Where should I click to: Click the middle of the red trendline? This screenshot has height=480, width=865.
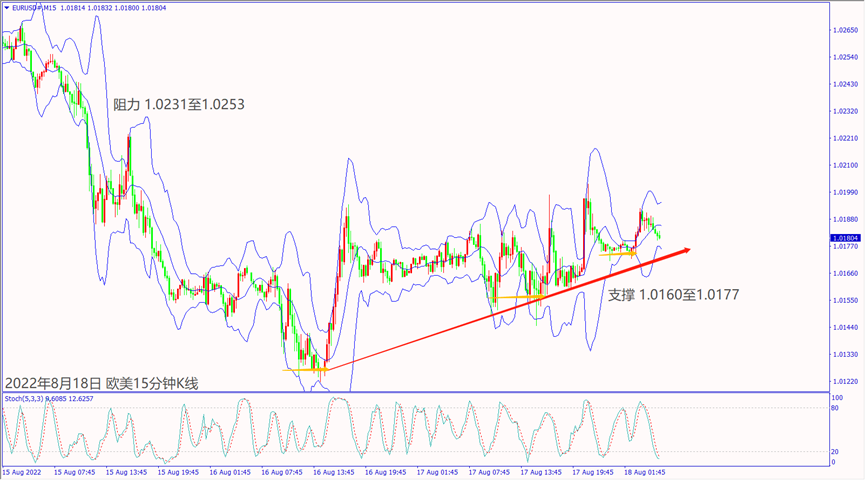click(x=505, y=311)
